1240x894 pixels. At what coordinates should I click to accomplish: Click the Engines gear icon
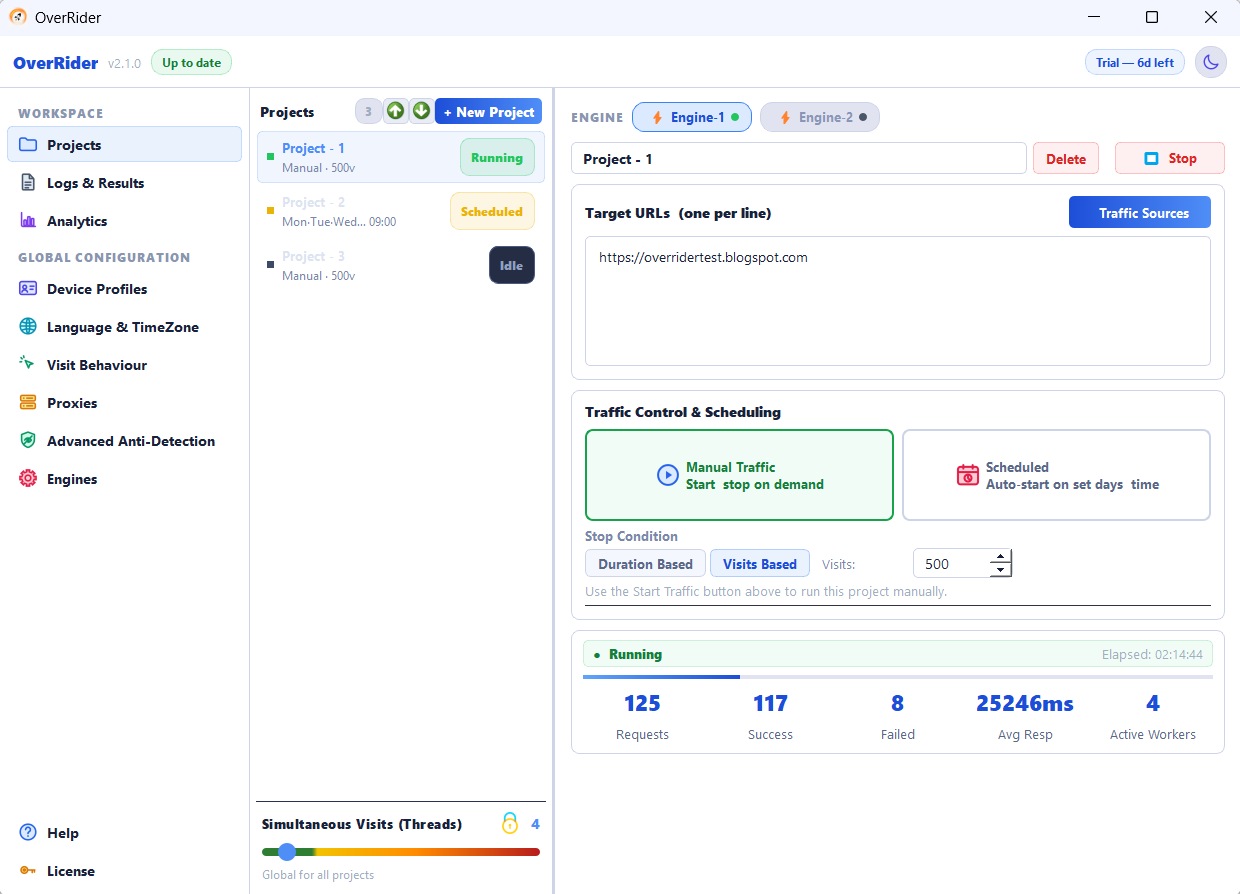28,479
